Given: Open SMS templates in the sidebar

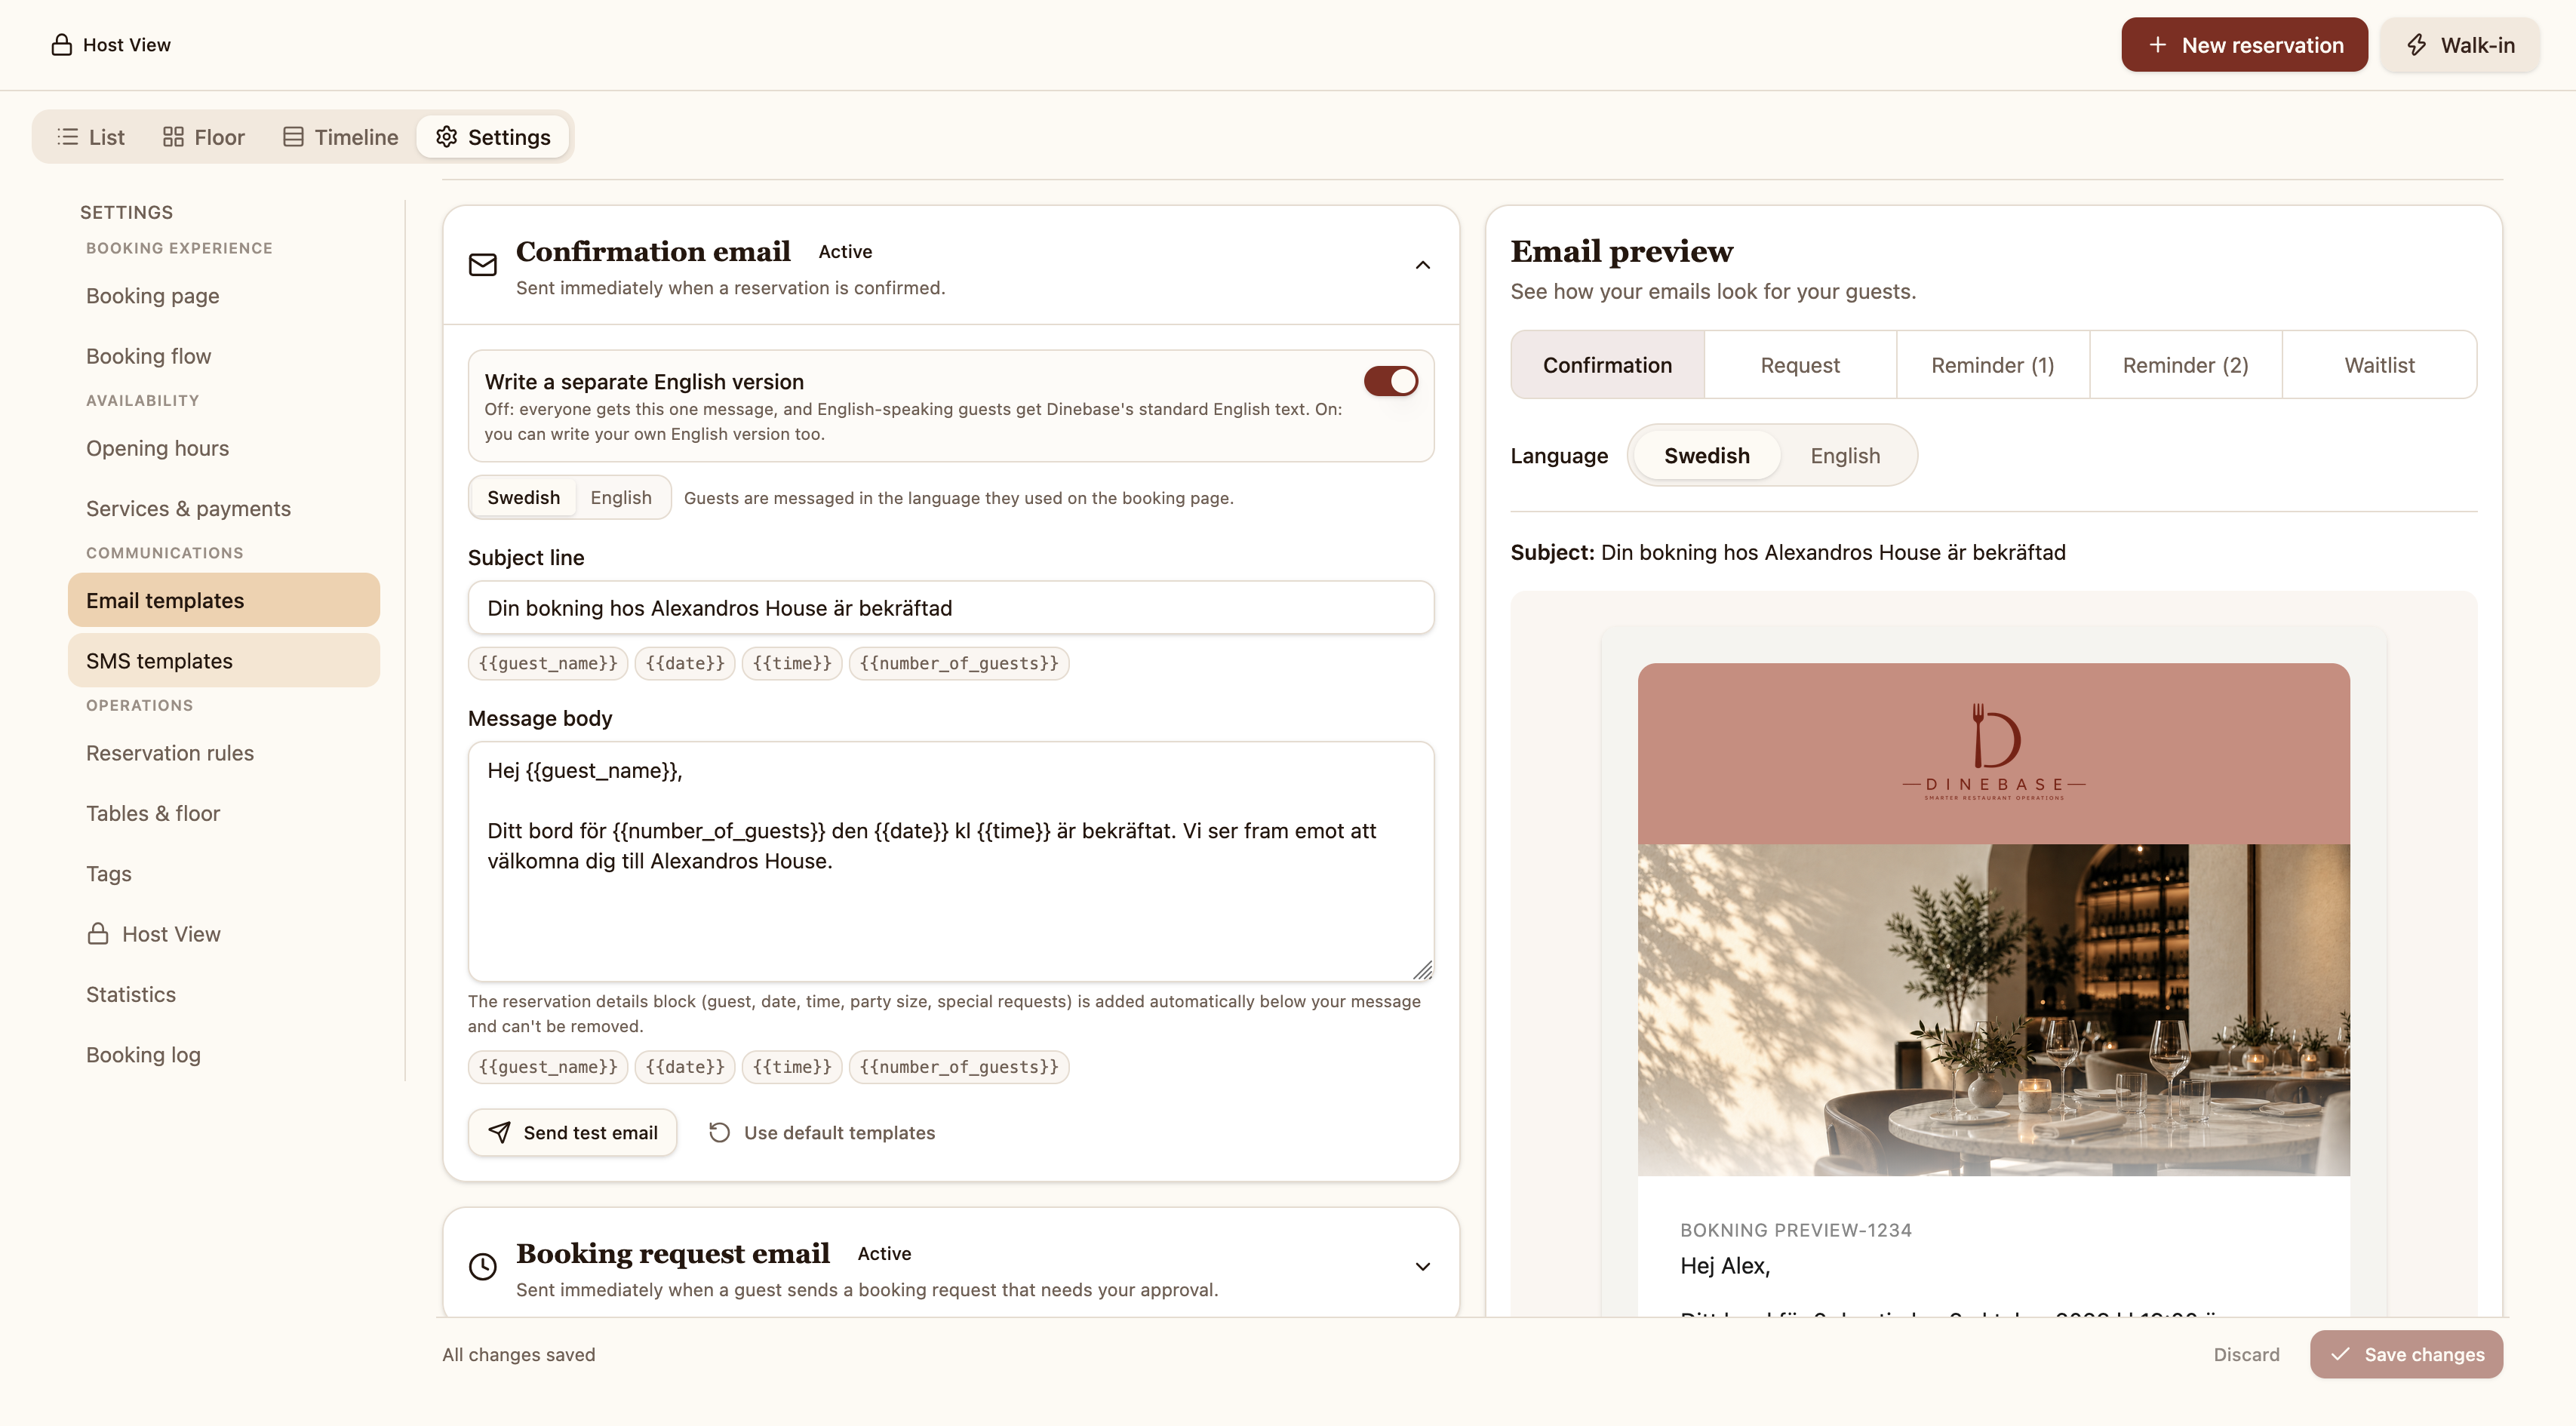Looking at the screenshot, I should (x=224, y=660).
